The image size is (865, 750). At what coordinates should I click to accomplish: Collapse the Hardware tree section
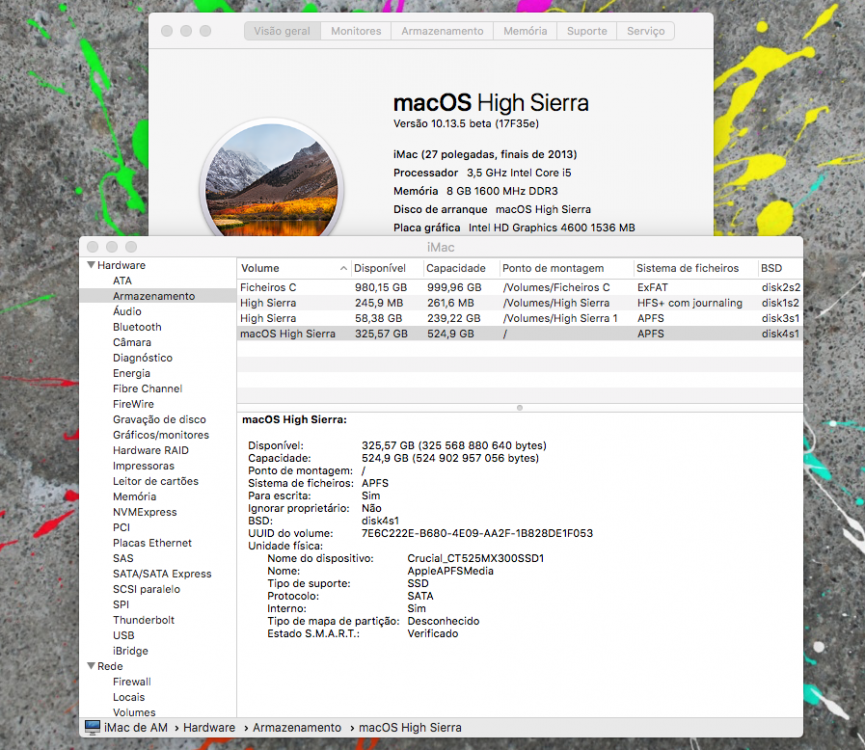pyautogui.click(x=92, y=265)
